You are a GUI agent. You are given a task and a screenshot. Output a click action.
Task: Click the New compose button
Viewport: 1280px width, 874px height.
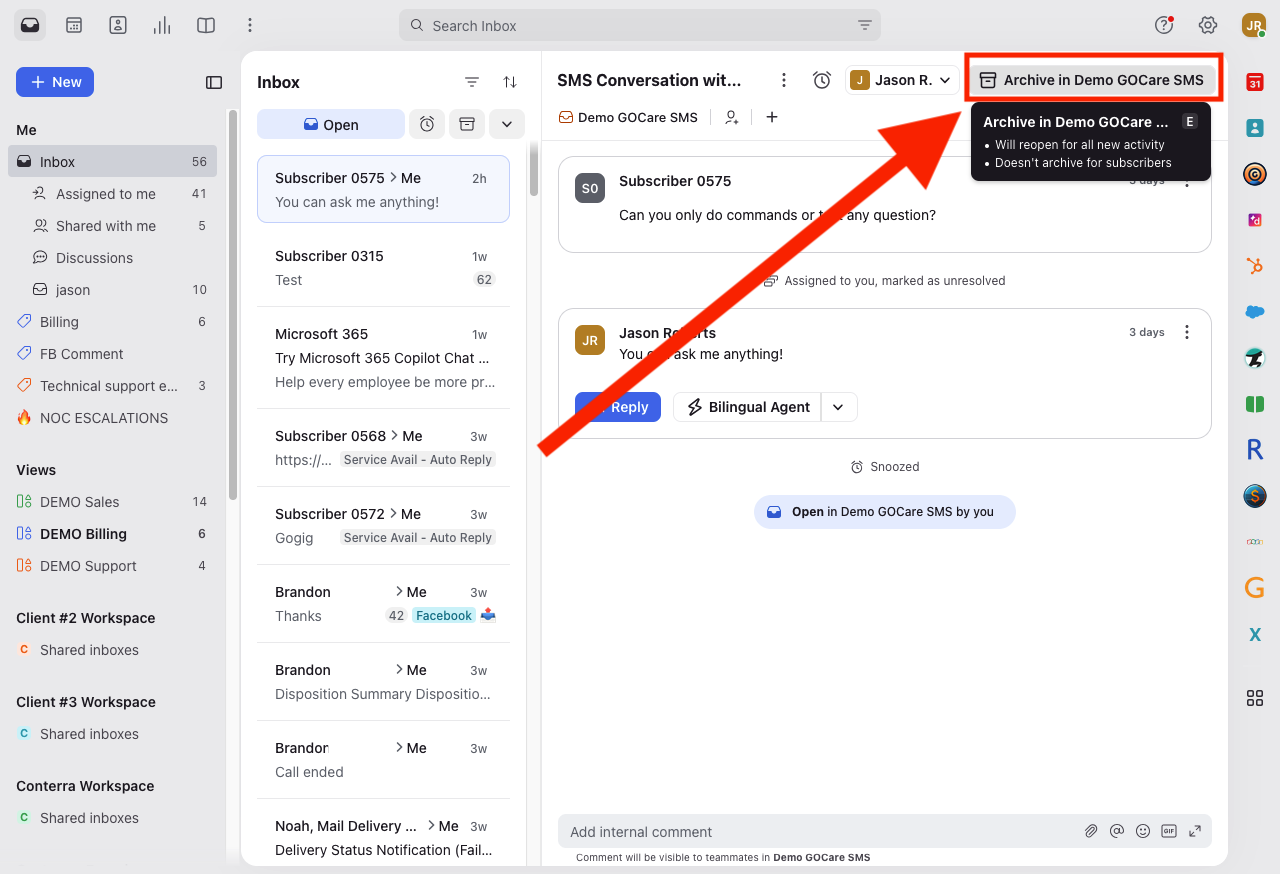(55, 82)
